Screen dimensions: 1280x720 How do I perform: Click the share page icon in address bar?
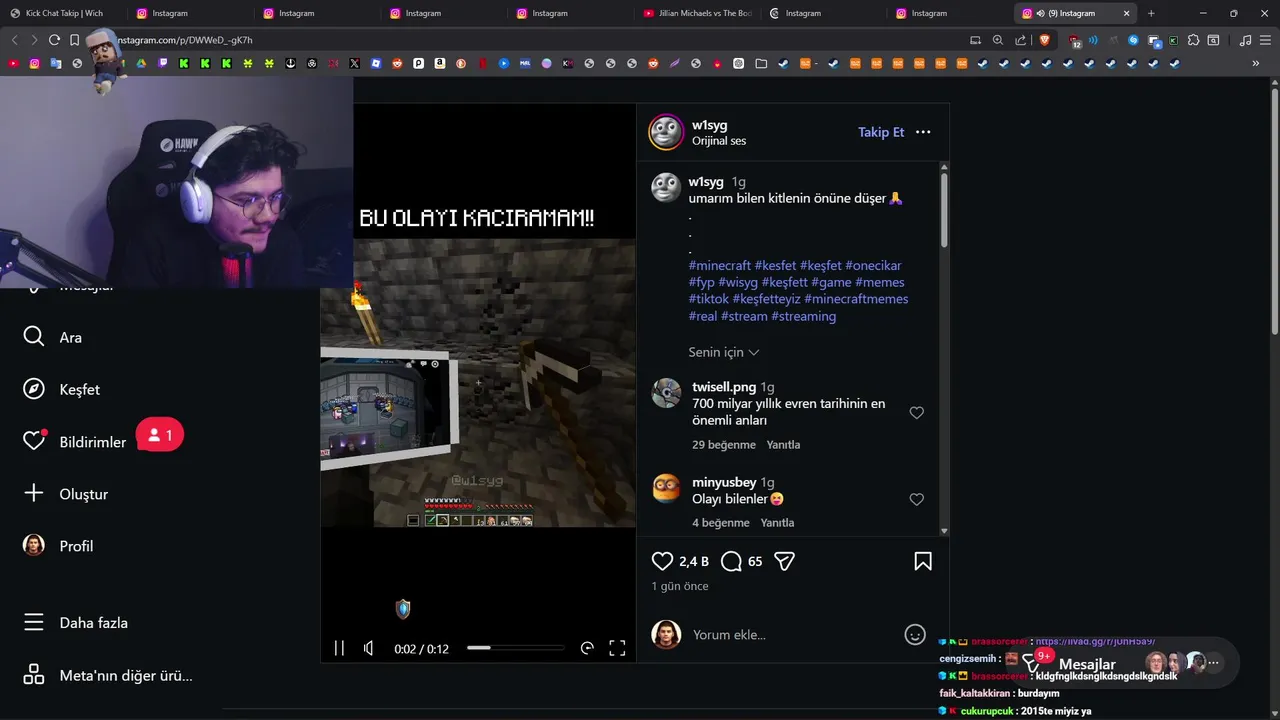(1020, 40)
